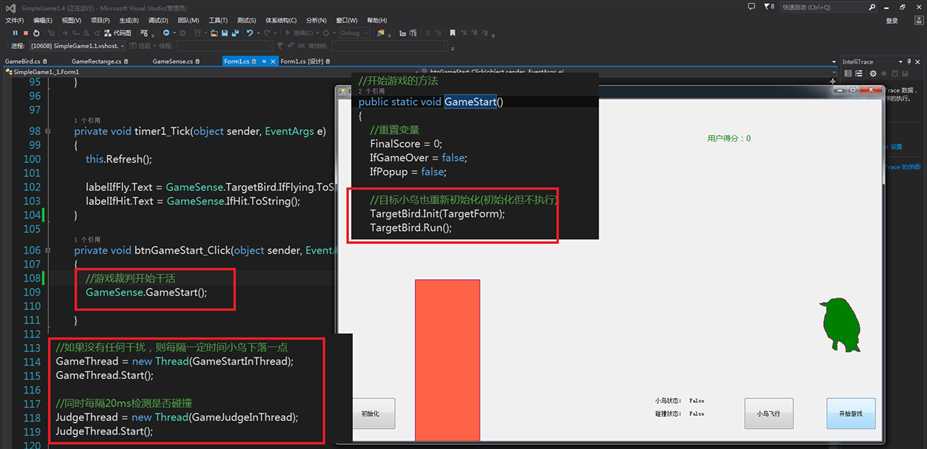
Task: Open the View menu
Action: (71, 20)
